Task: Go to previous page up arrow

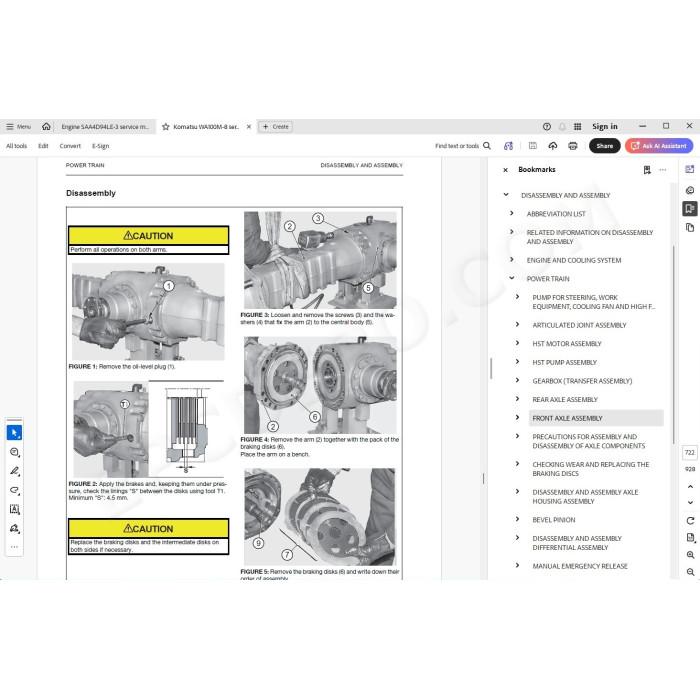Action: coord(690,487)
